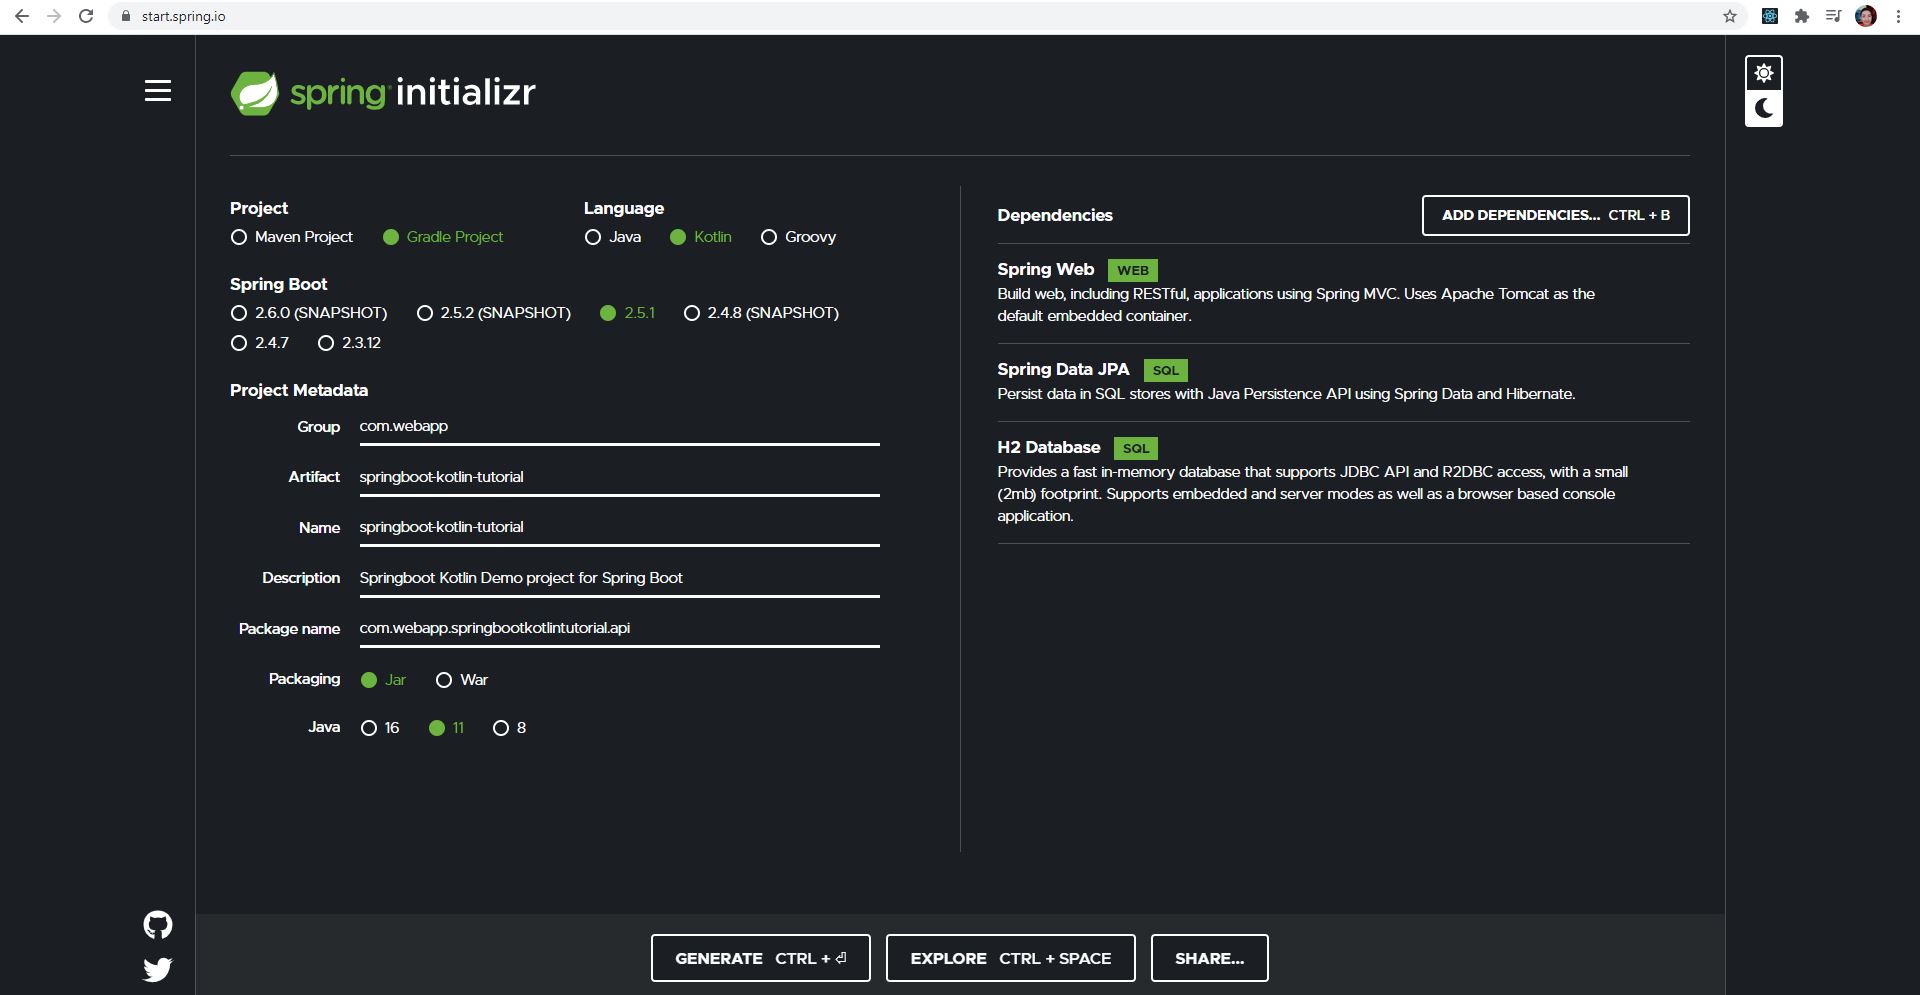Switch to light theme using the sun icon
Image resolution: width=1920 pixels, height=995 pixels.
click(x=1764, y=71)
